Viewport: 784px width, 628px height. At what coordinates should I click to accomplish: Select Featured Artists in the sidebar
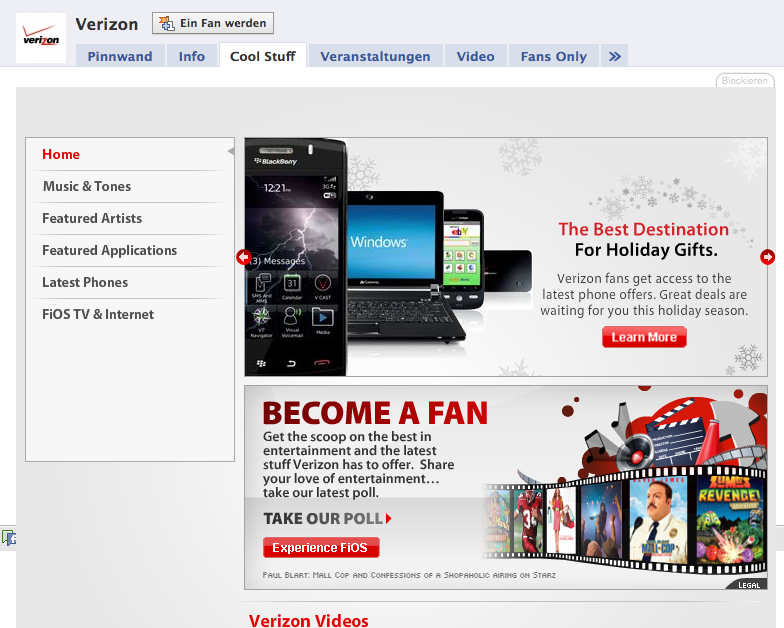(92, 218)
